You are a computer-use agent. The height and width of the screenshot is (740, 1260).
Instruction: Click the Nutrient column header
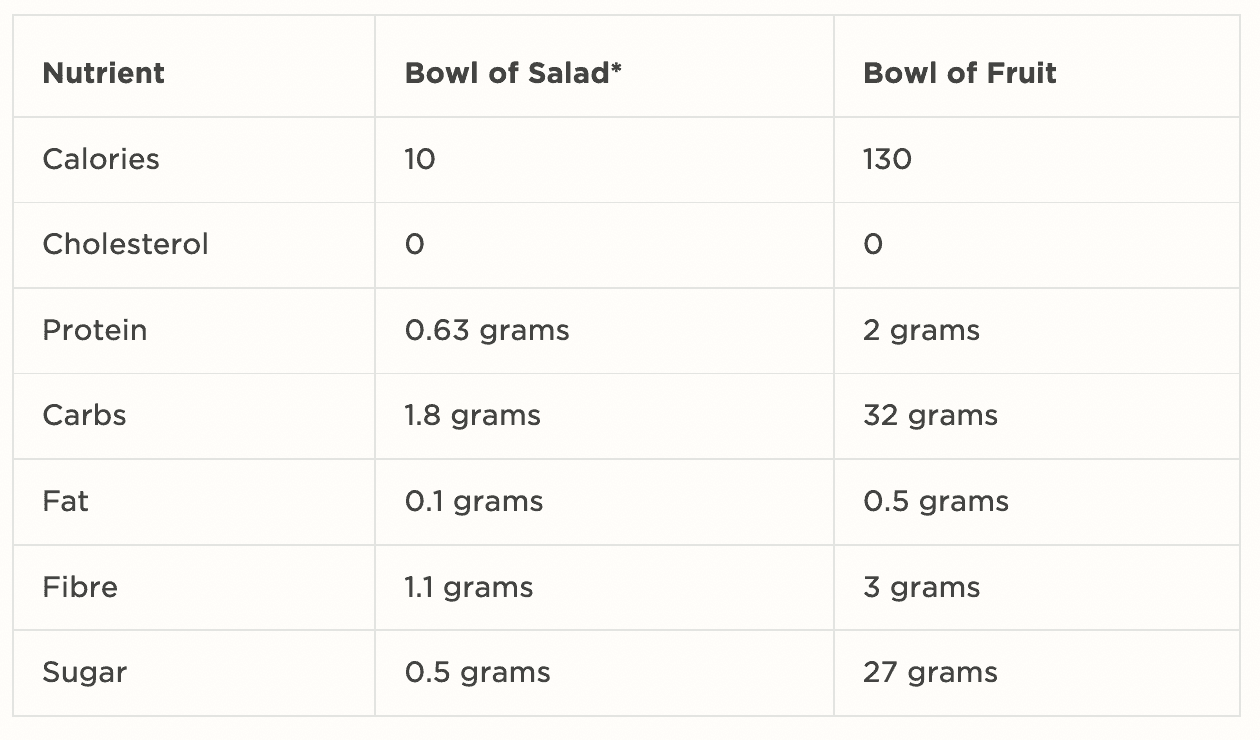(104, 73)
